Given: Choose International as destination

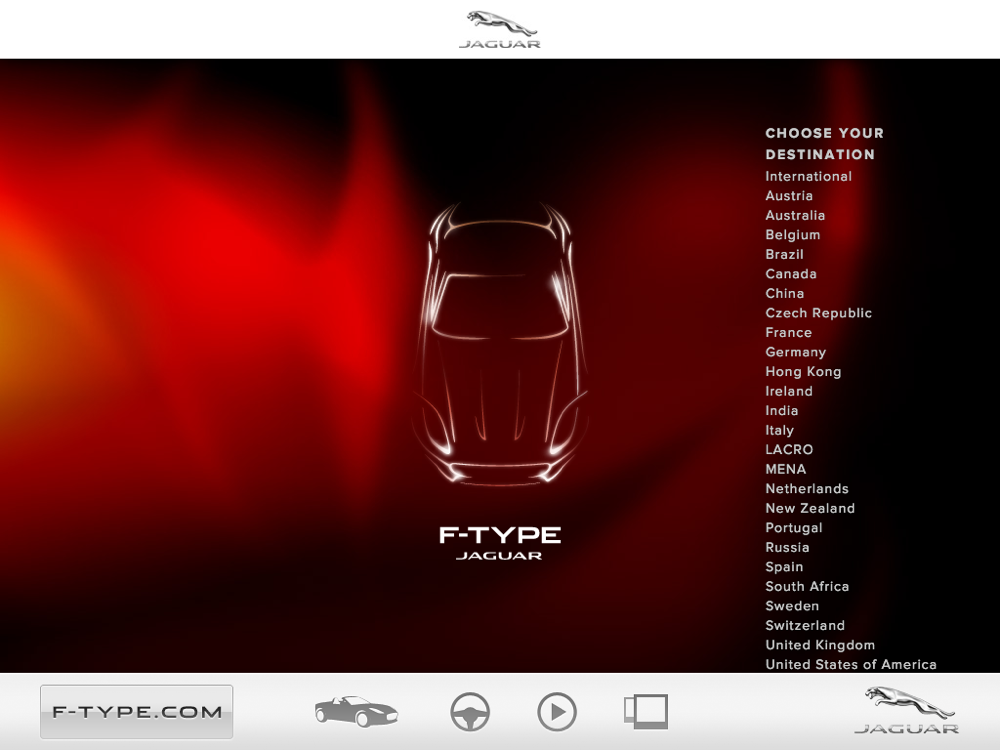Looking at the screenshot, I should (809, 177).
